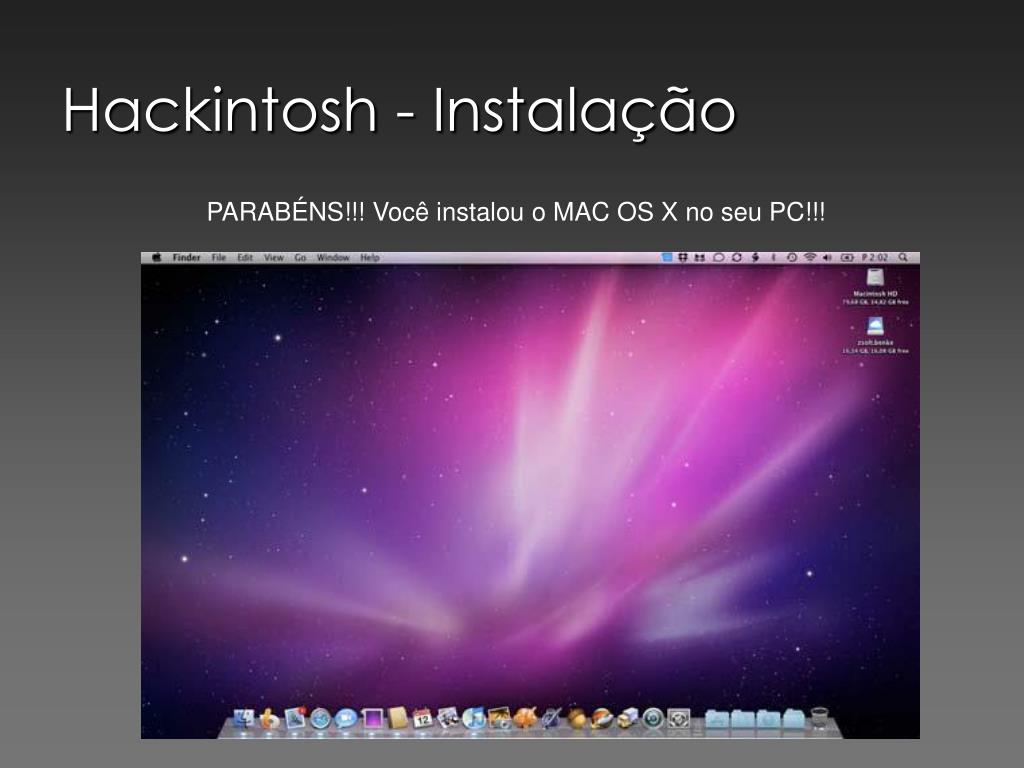The width and height of the screenshot is (1024, 768).
Task: Open the acorn app in the Dock
Action: (576, 718)
